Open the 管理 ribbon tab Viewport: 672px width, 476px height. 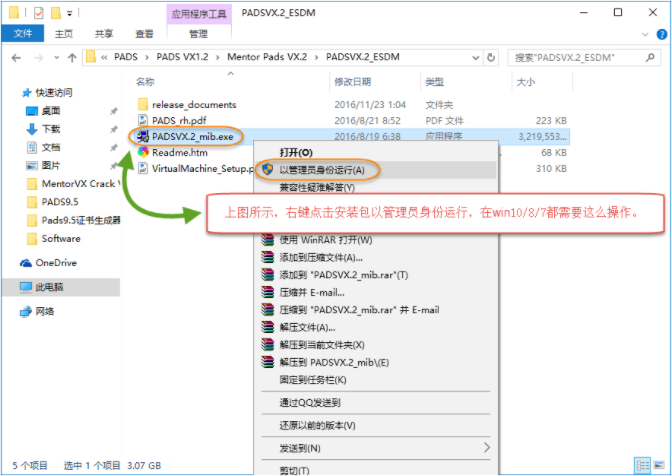tap(198, 34)
